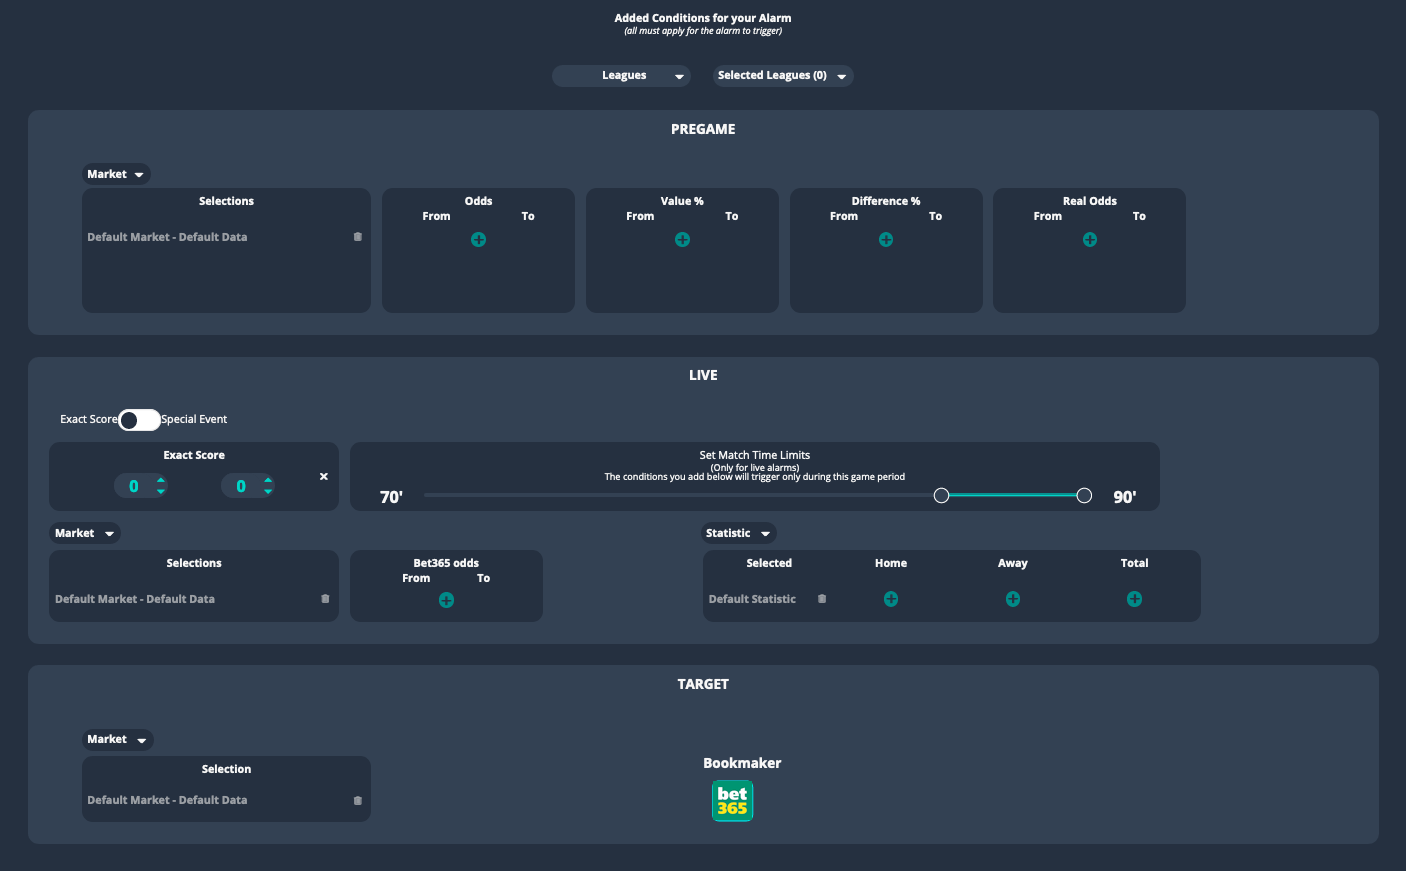This screenshot has height=871, width=1406.
Task: Add a Real Odds range
Action: [1089, 239]
